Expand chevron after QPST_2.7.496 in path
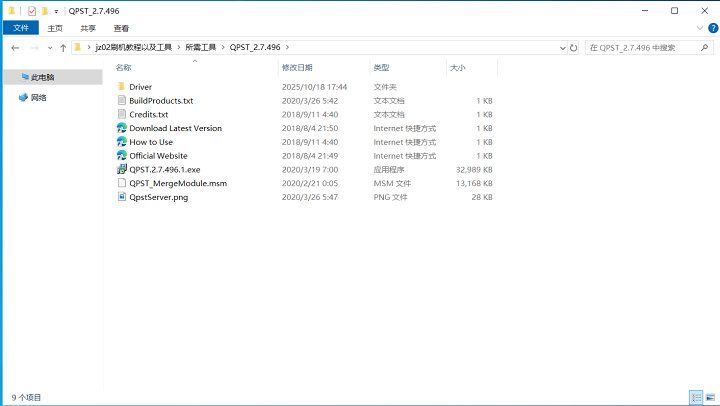This screenshot has height=406, width=720. point(287,47)
